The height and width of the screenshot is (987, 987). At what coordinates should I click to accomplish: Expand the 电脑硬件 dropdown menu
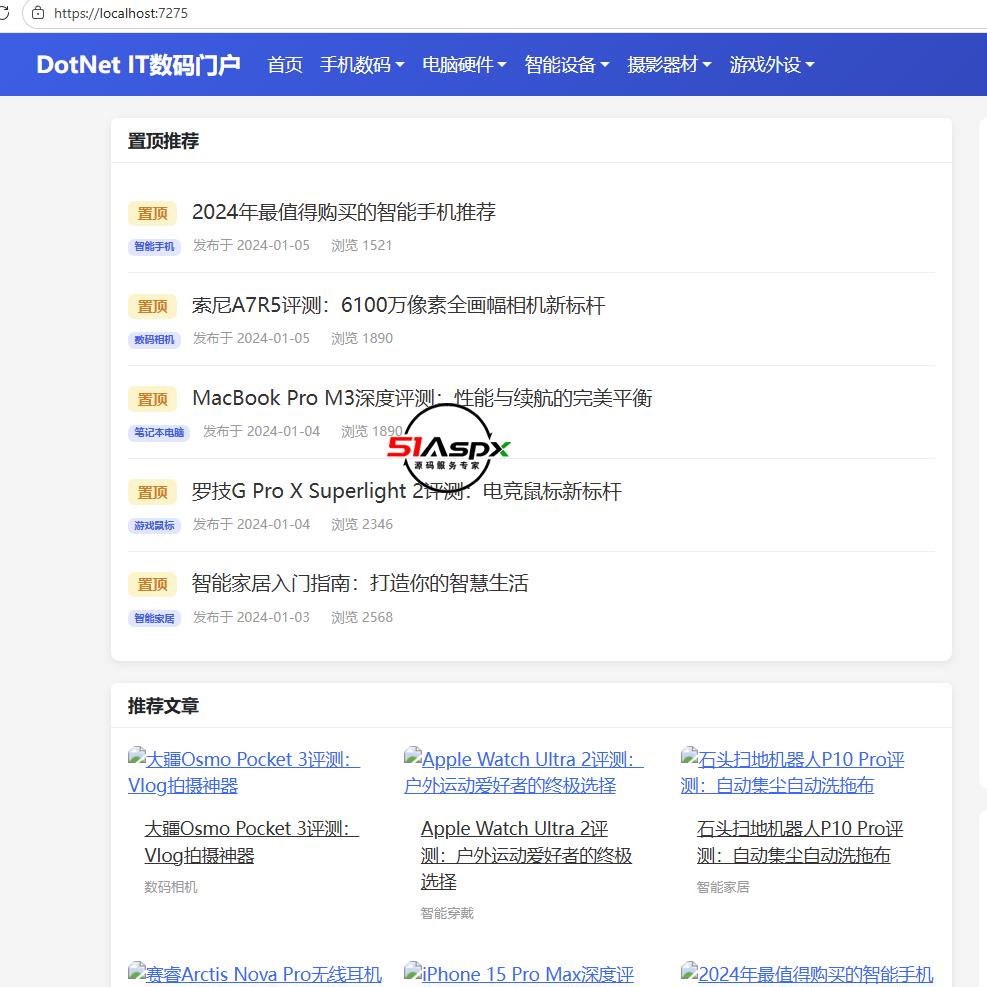click(x=464, y=65)
